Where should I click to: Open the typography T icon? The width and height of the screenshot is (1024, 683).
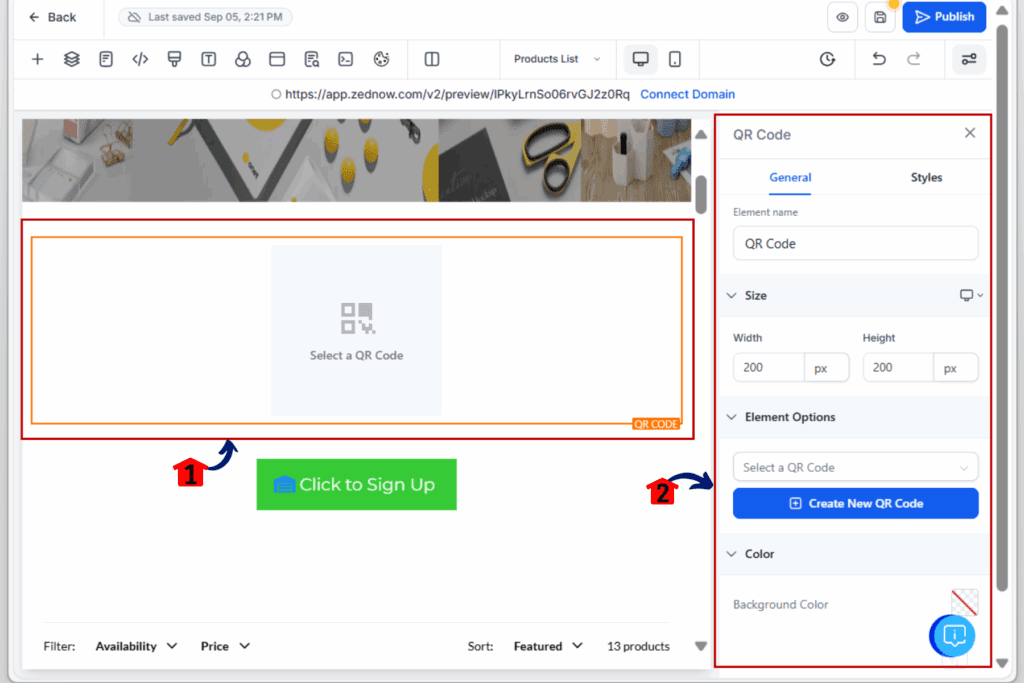pos(208,59)
